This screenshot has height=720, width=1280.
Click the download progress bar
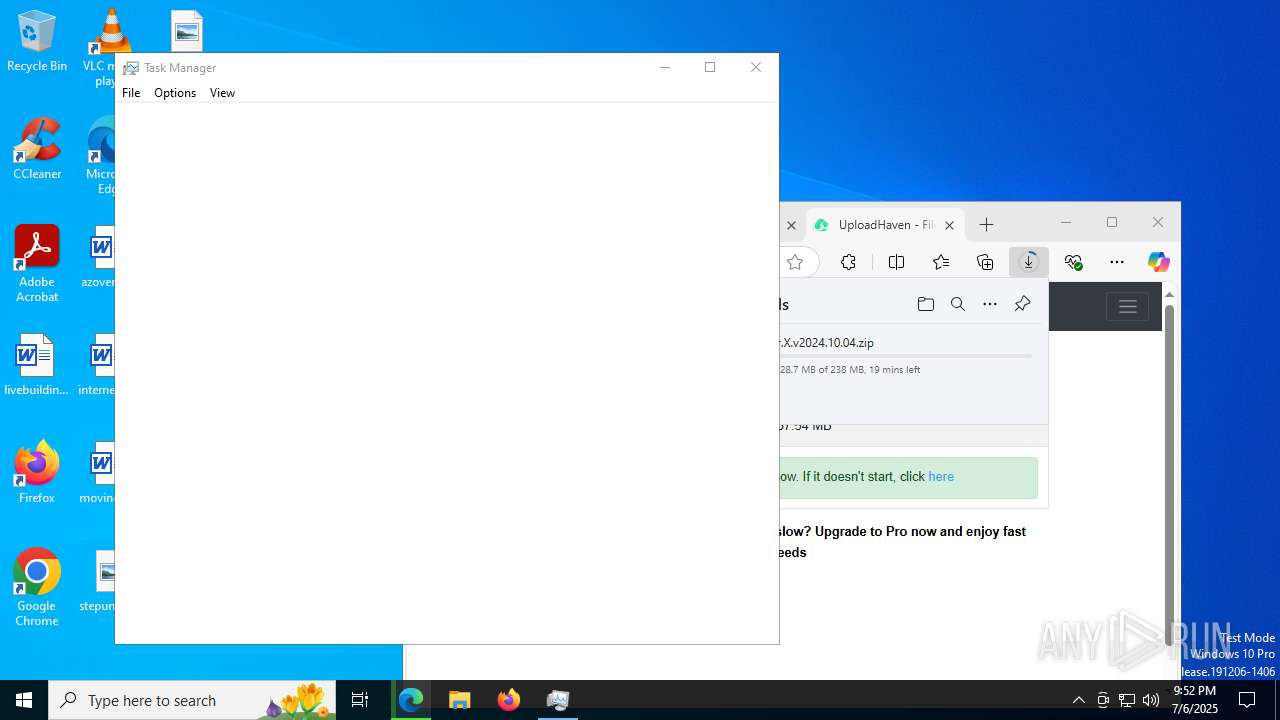click(905, 356)
